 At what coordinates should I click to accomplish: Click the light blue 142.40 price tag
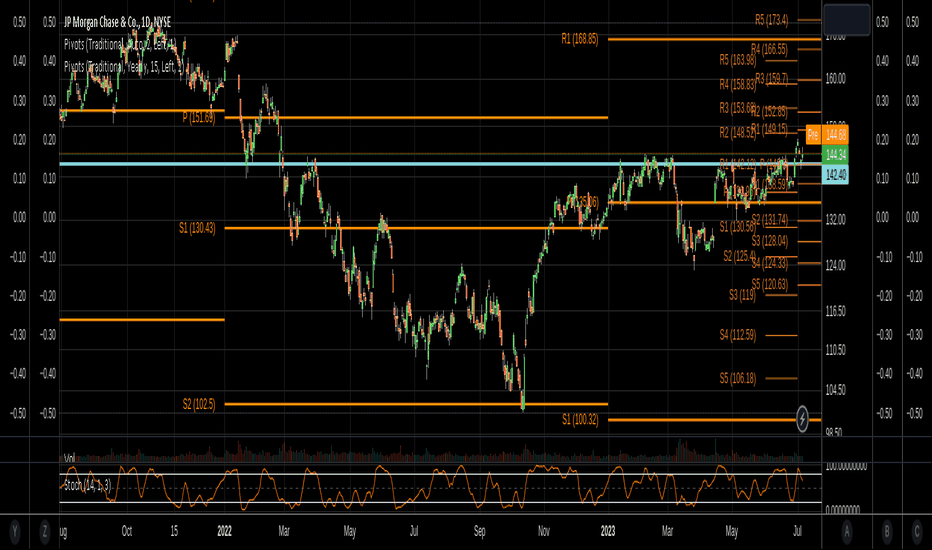point(836,175)
